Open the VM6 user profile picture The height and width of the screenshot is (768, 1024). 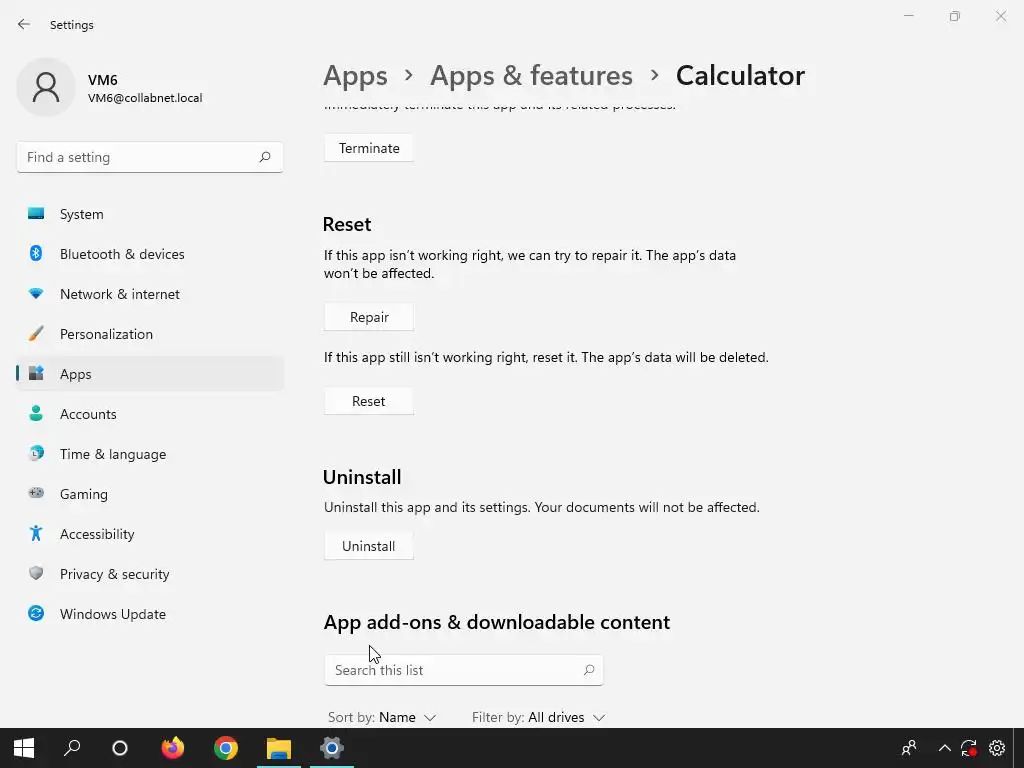pyautogui.click(x=46, y=87)
